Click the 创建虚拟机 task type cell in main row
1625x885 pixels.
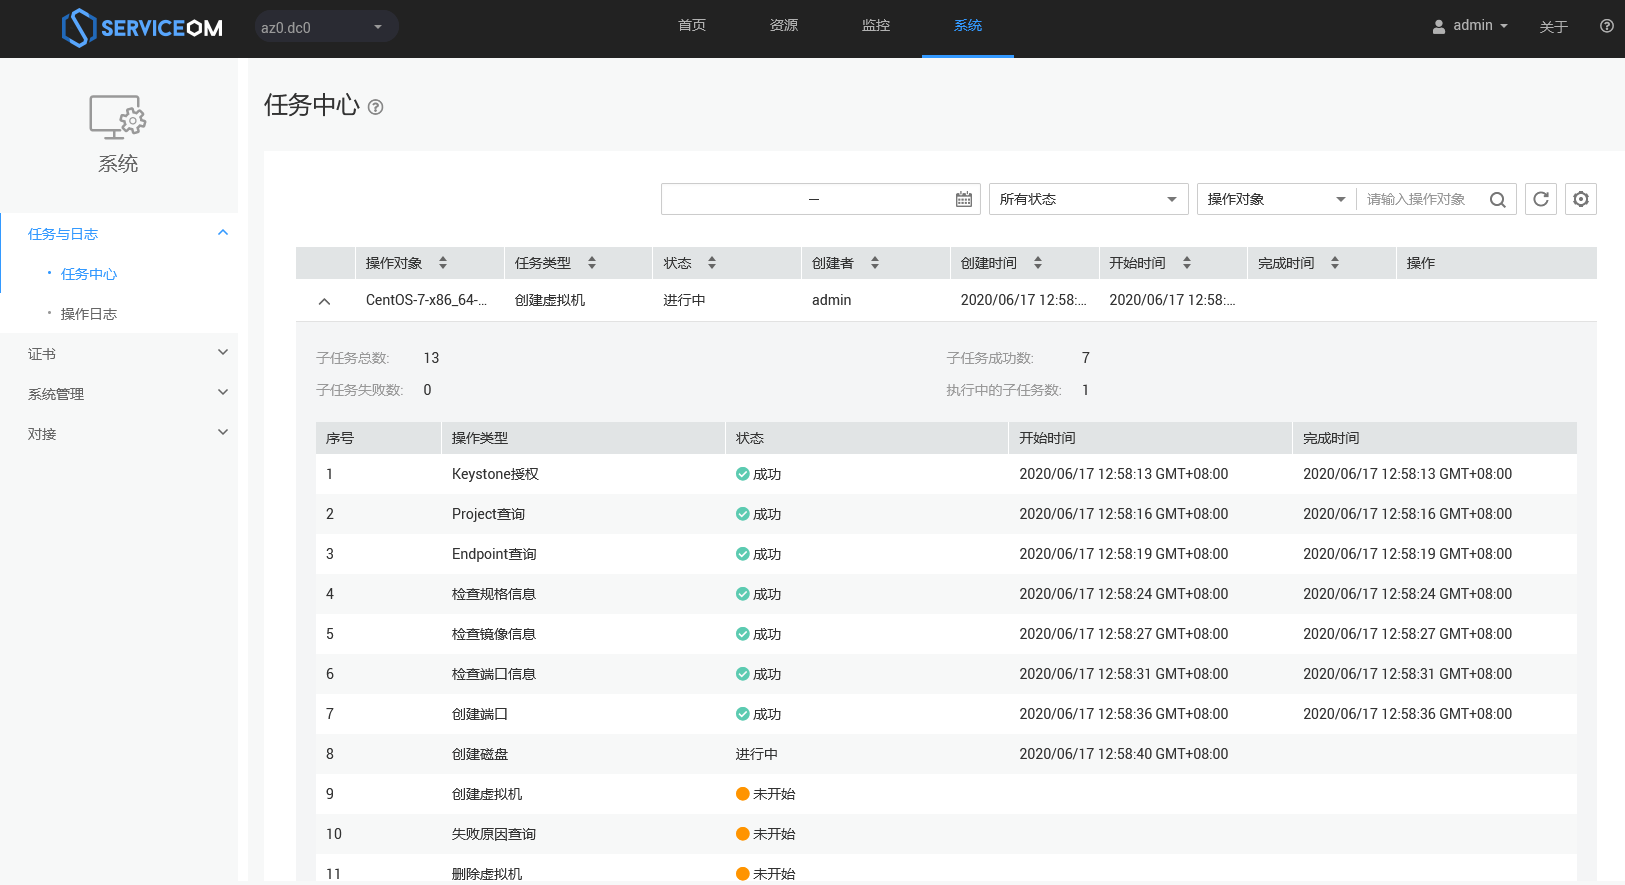[x=550, y=300]
